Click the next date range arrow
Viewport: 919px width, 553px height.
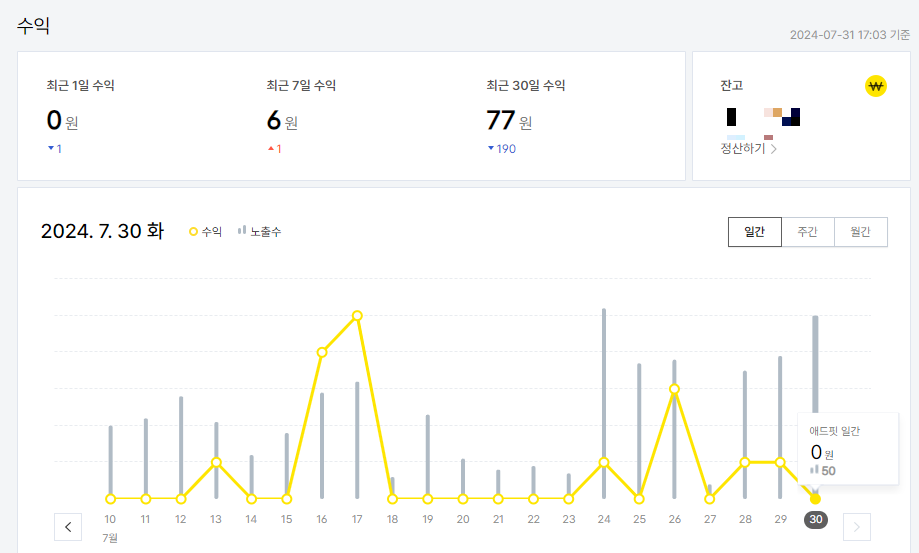tap(857, 527)
